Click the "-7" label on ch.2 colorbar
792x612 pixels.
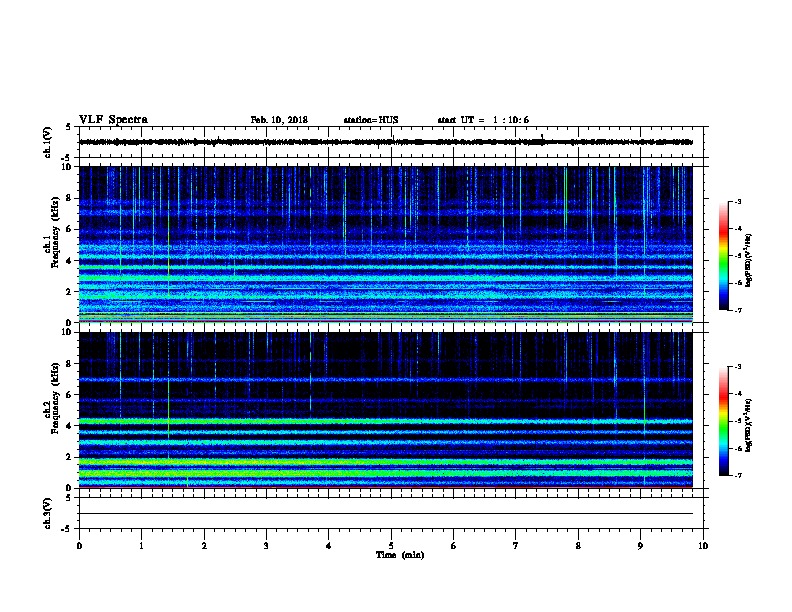[737, 475]
